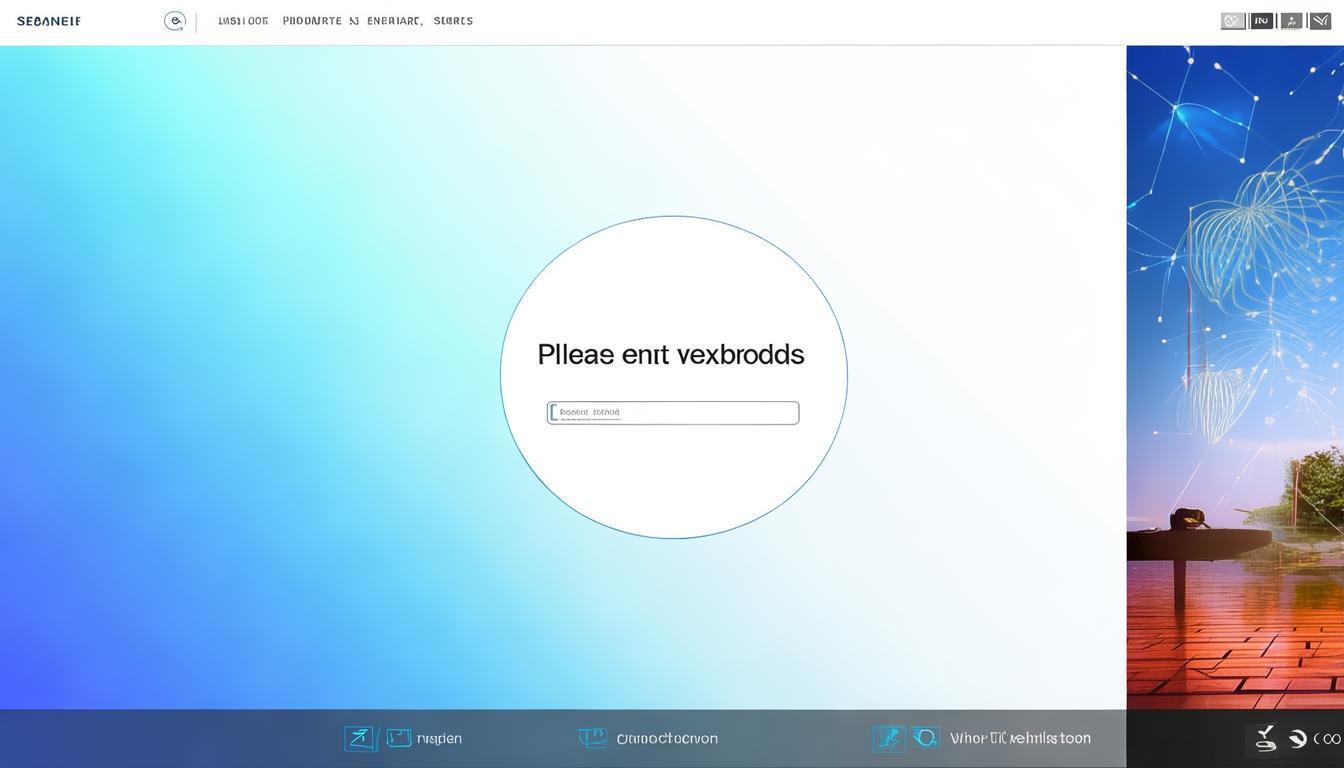Screen dimensions: 1344x768
Task: Click the gray figure icon in the header
Action: click(x=1291, y=21)
